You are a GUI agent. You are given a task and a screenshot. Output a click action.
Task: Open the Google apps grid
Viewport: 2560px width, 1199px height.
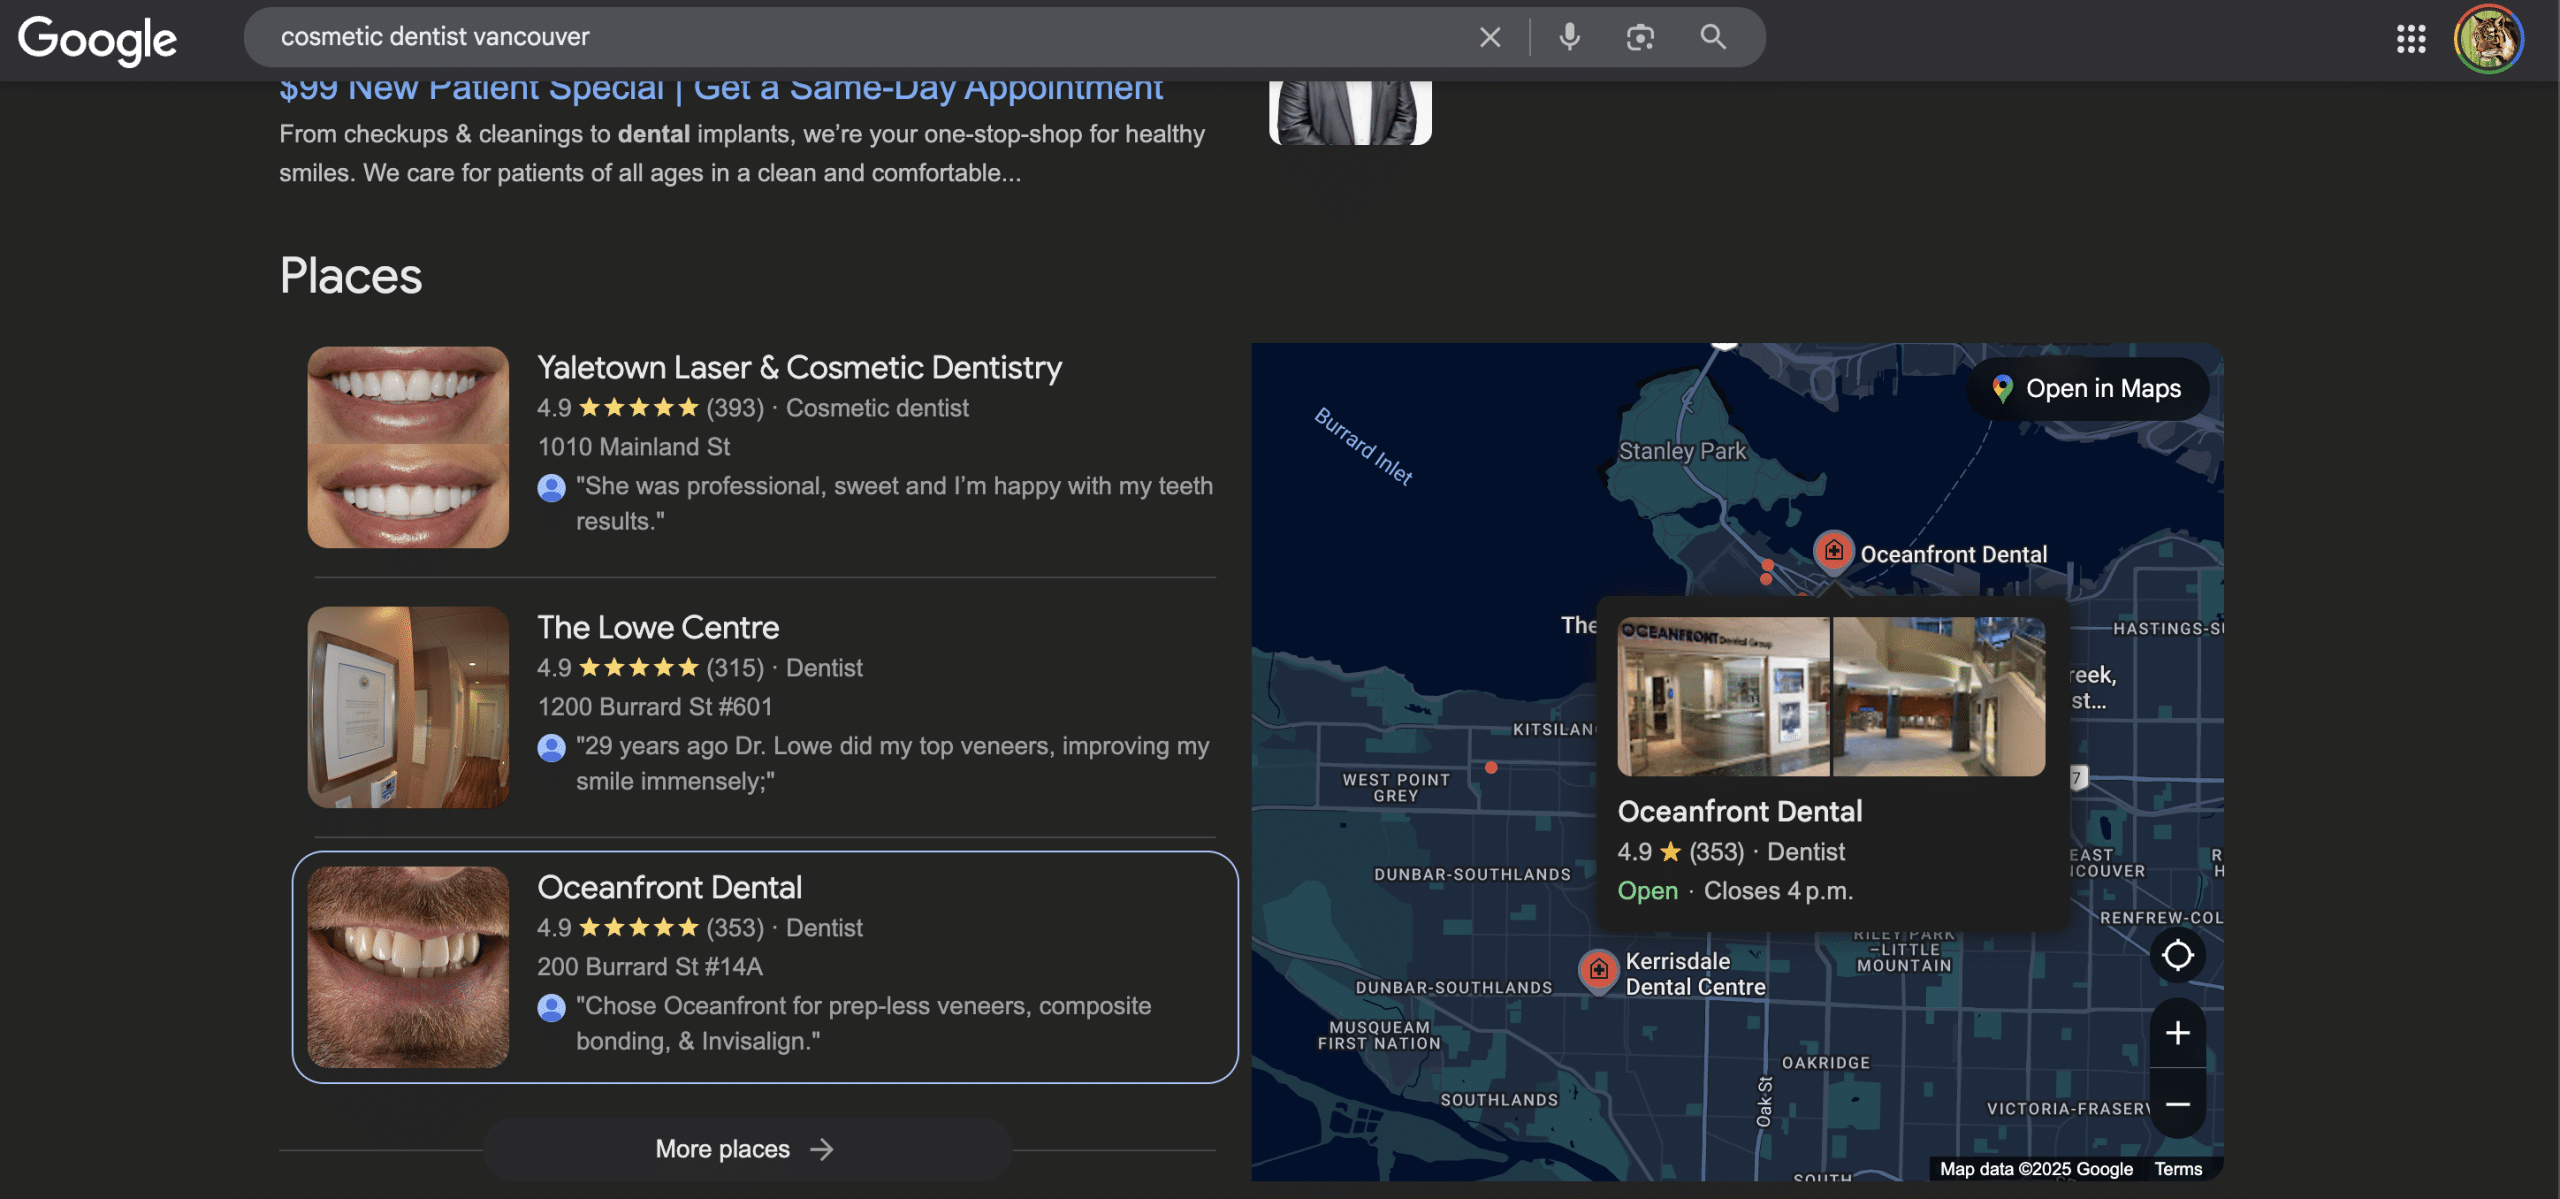tap(2411, 39)
